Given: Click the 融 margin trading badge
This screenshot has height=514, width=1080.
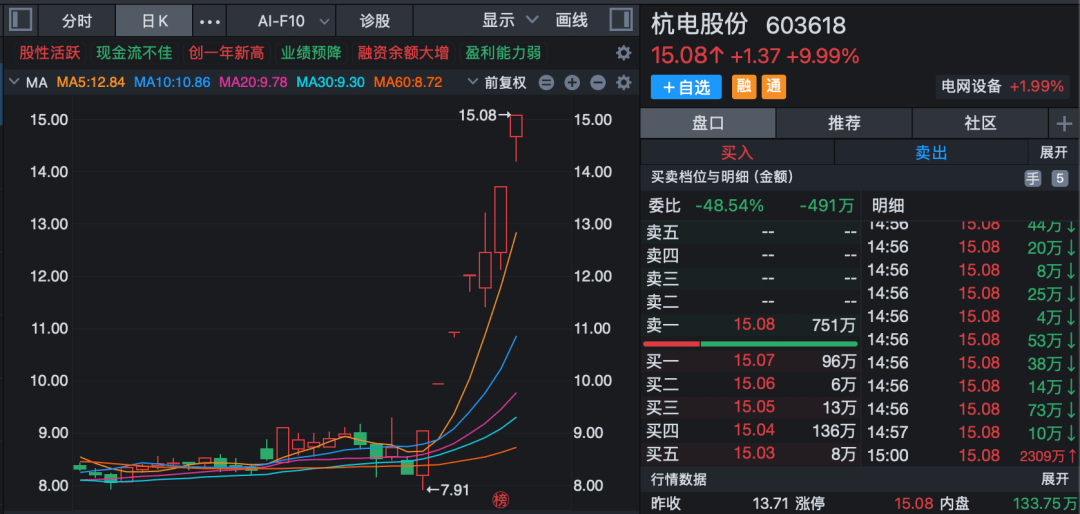Looking at the screenshot, I should click(743, 87).
